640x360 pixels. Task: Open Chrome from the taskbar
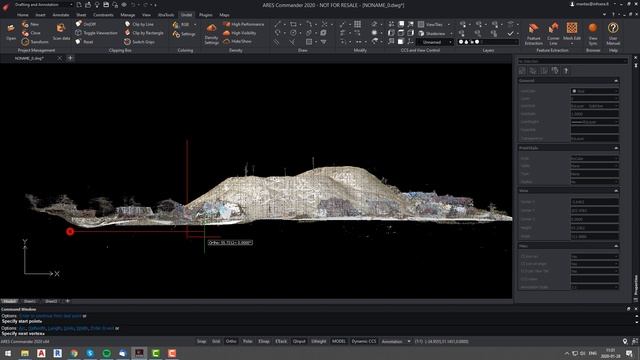tap(74, 353)
